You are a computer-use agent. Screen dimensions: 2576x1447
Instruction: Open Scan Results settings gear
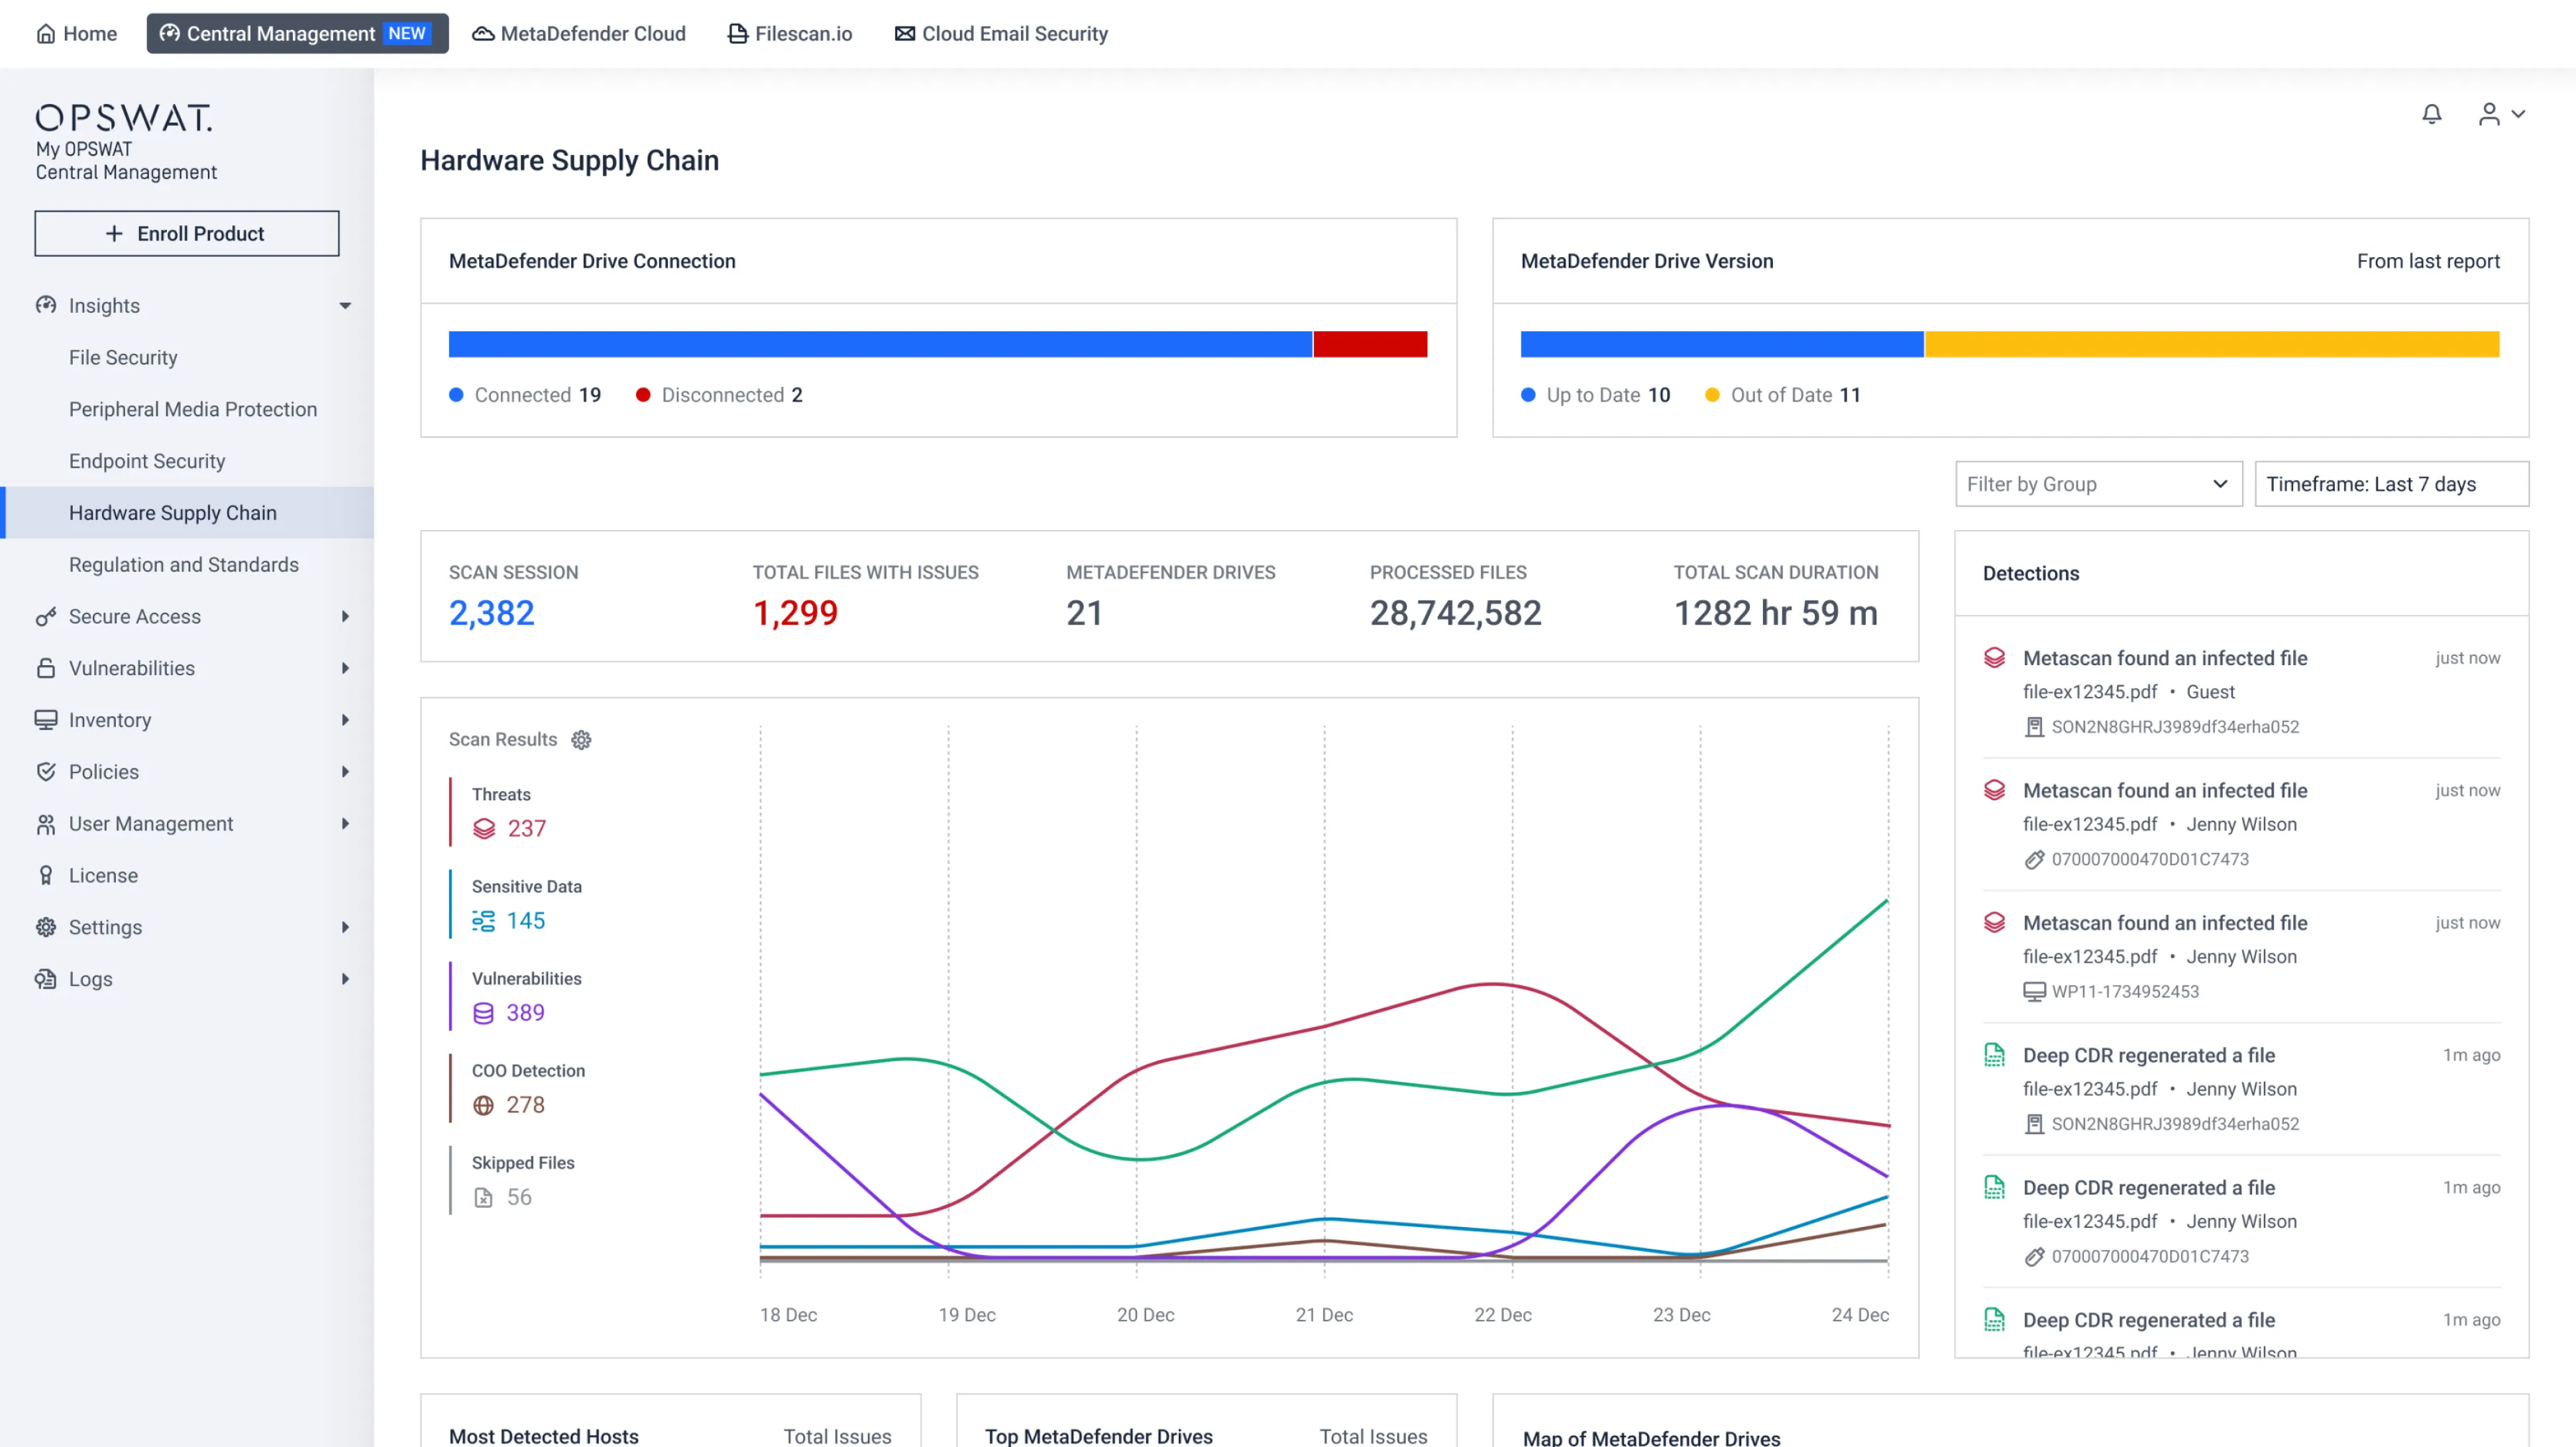coord(581,740)
